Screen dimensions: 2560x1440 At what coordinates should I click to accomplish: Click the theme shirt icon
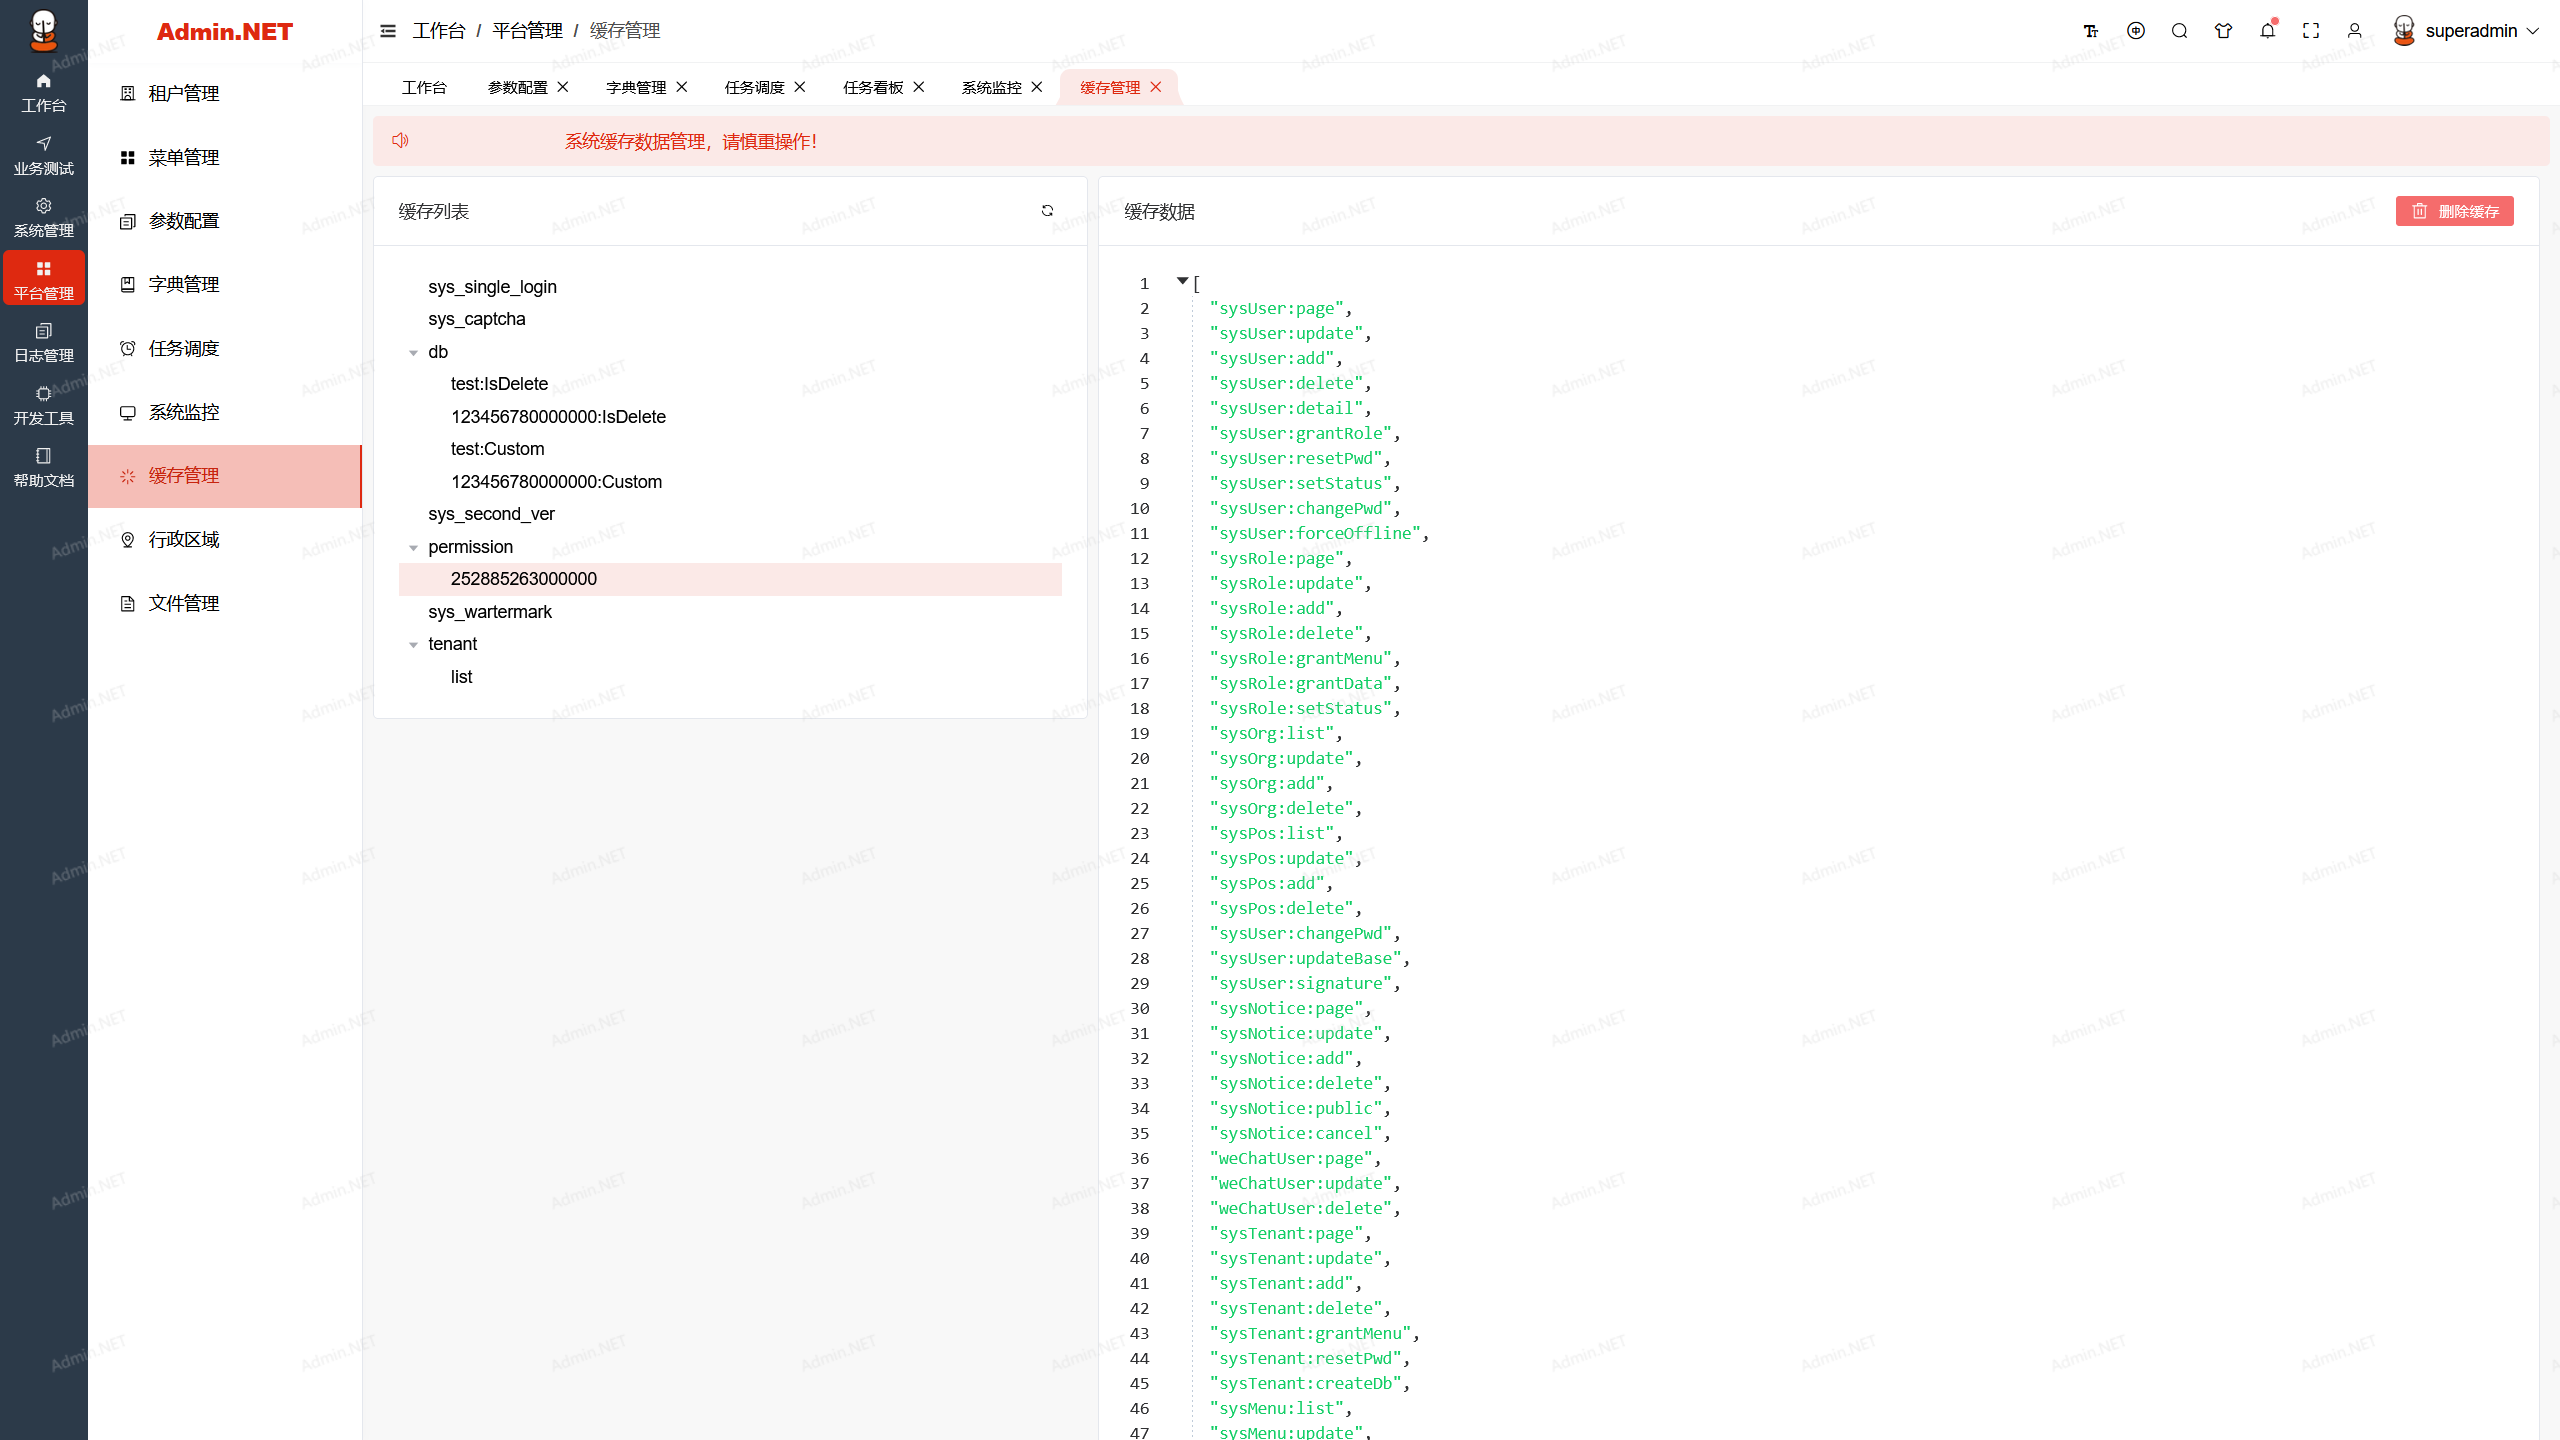(2223, 31)
